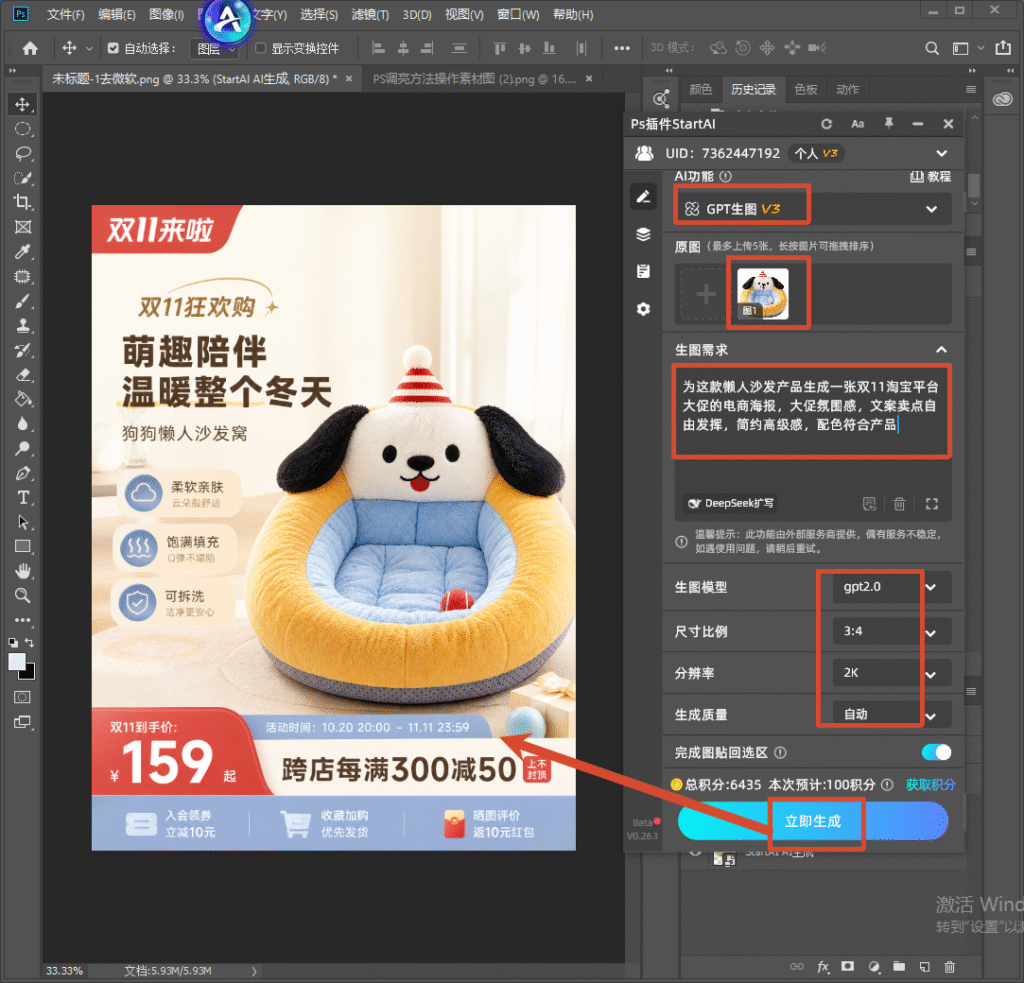Collapse the 生图需求 section
Screen dimensions: 1024x983
(x=941, y=350)
